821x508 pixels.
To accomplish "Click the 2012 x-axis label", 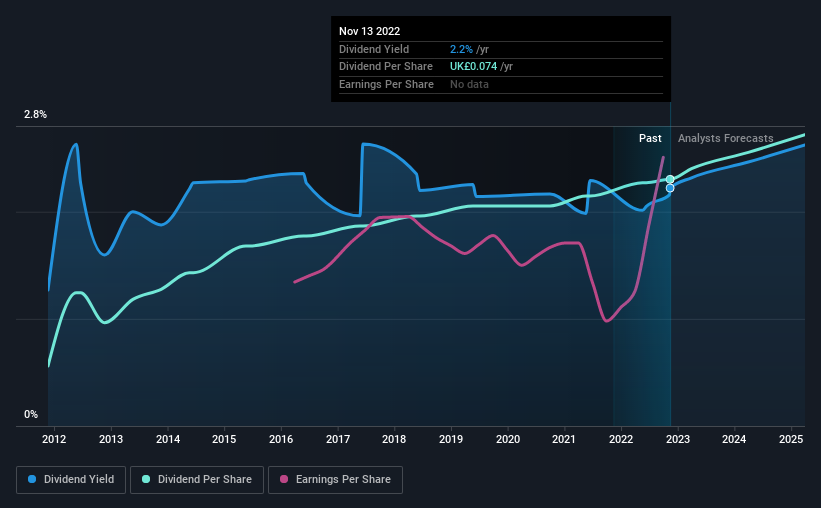I will [x=54, y=439].
